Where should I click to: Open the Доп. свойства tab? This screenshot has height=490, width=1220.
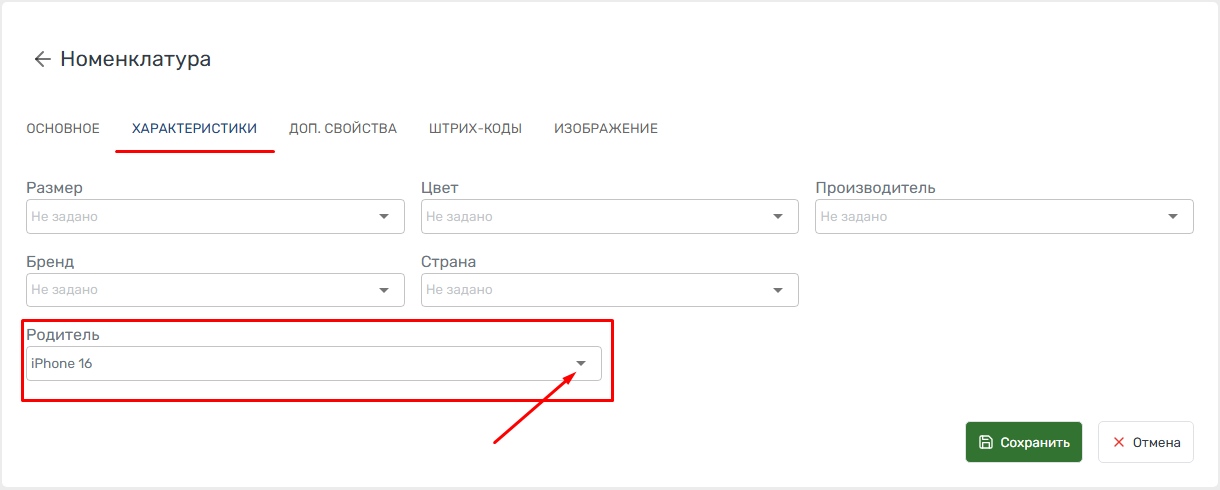[343, 129]
